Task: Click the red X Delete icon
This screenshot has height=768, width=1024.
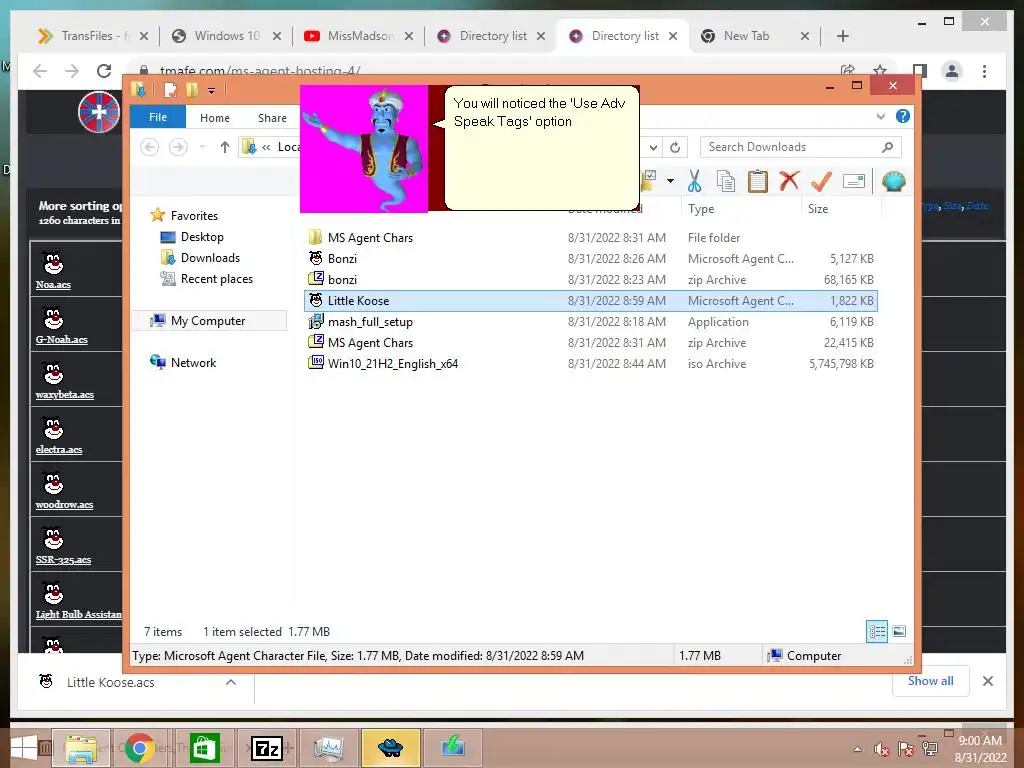Action: click(x=789, y=180)
